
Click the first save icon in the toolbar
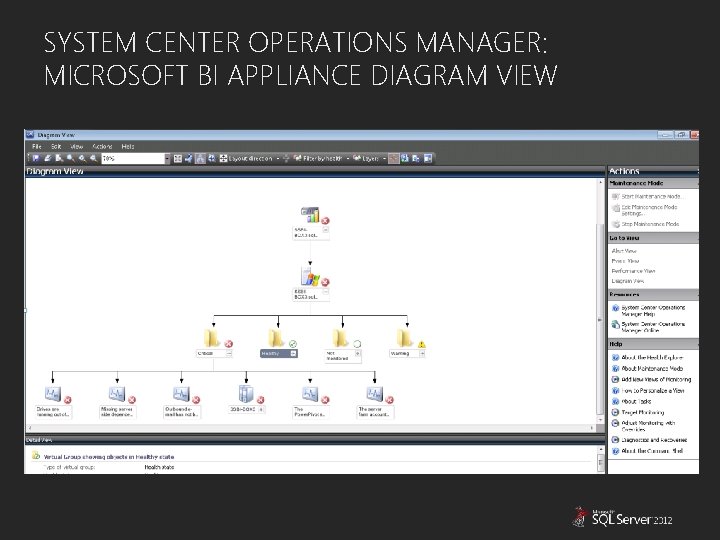(36, 158)
